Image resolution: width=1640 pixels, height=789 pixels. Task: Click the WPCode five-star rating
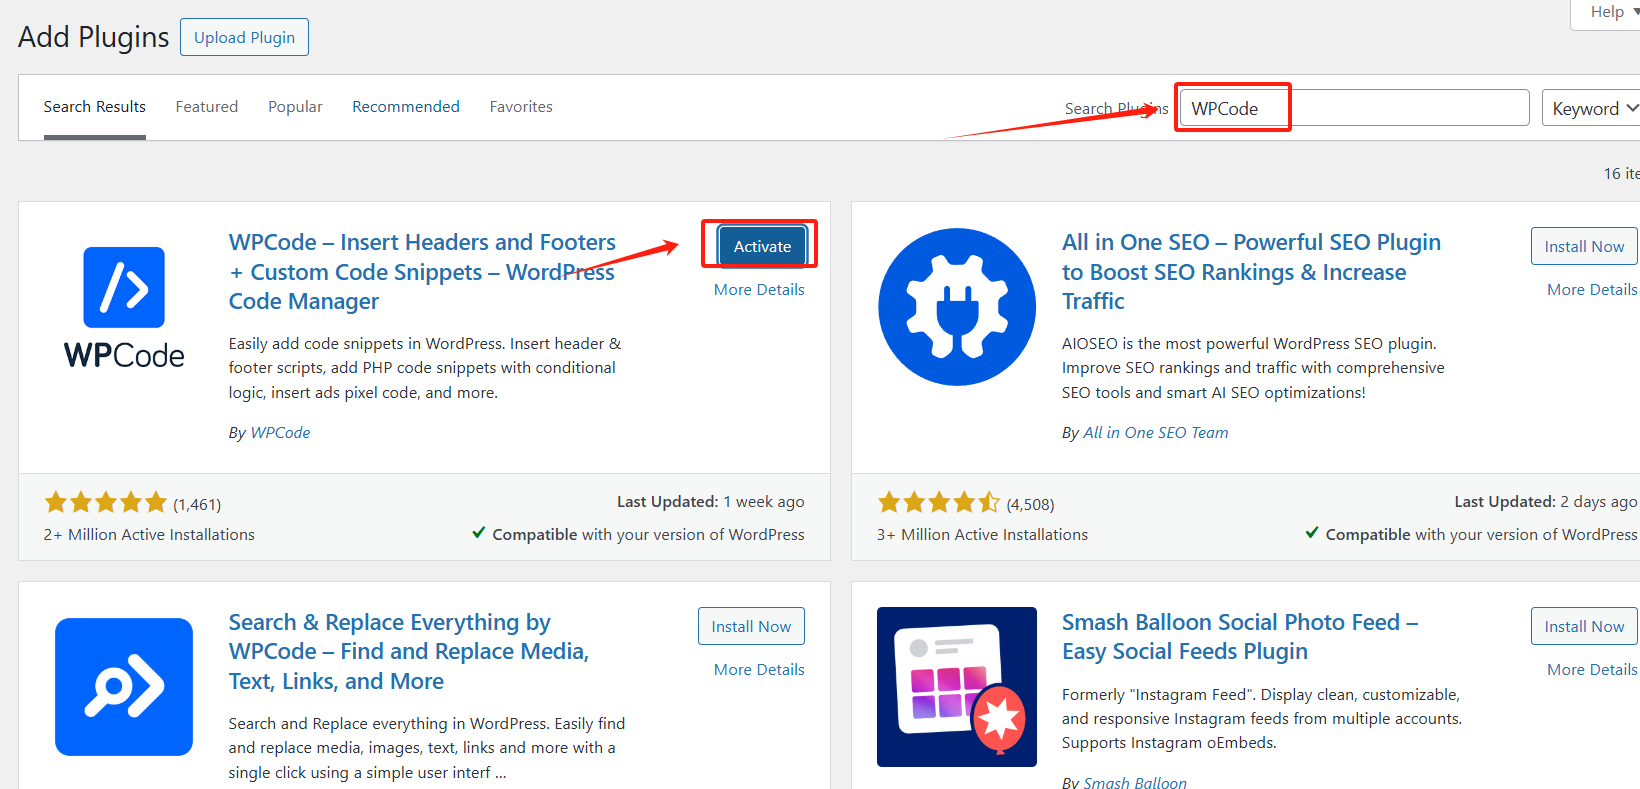click(105, 503)
